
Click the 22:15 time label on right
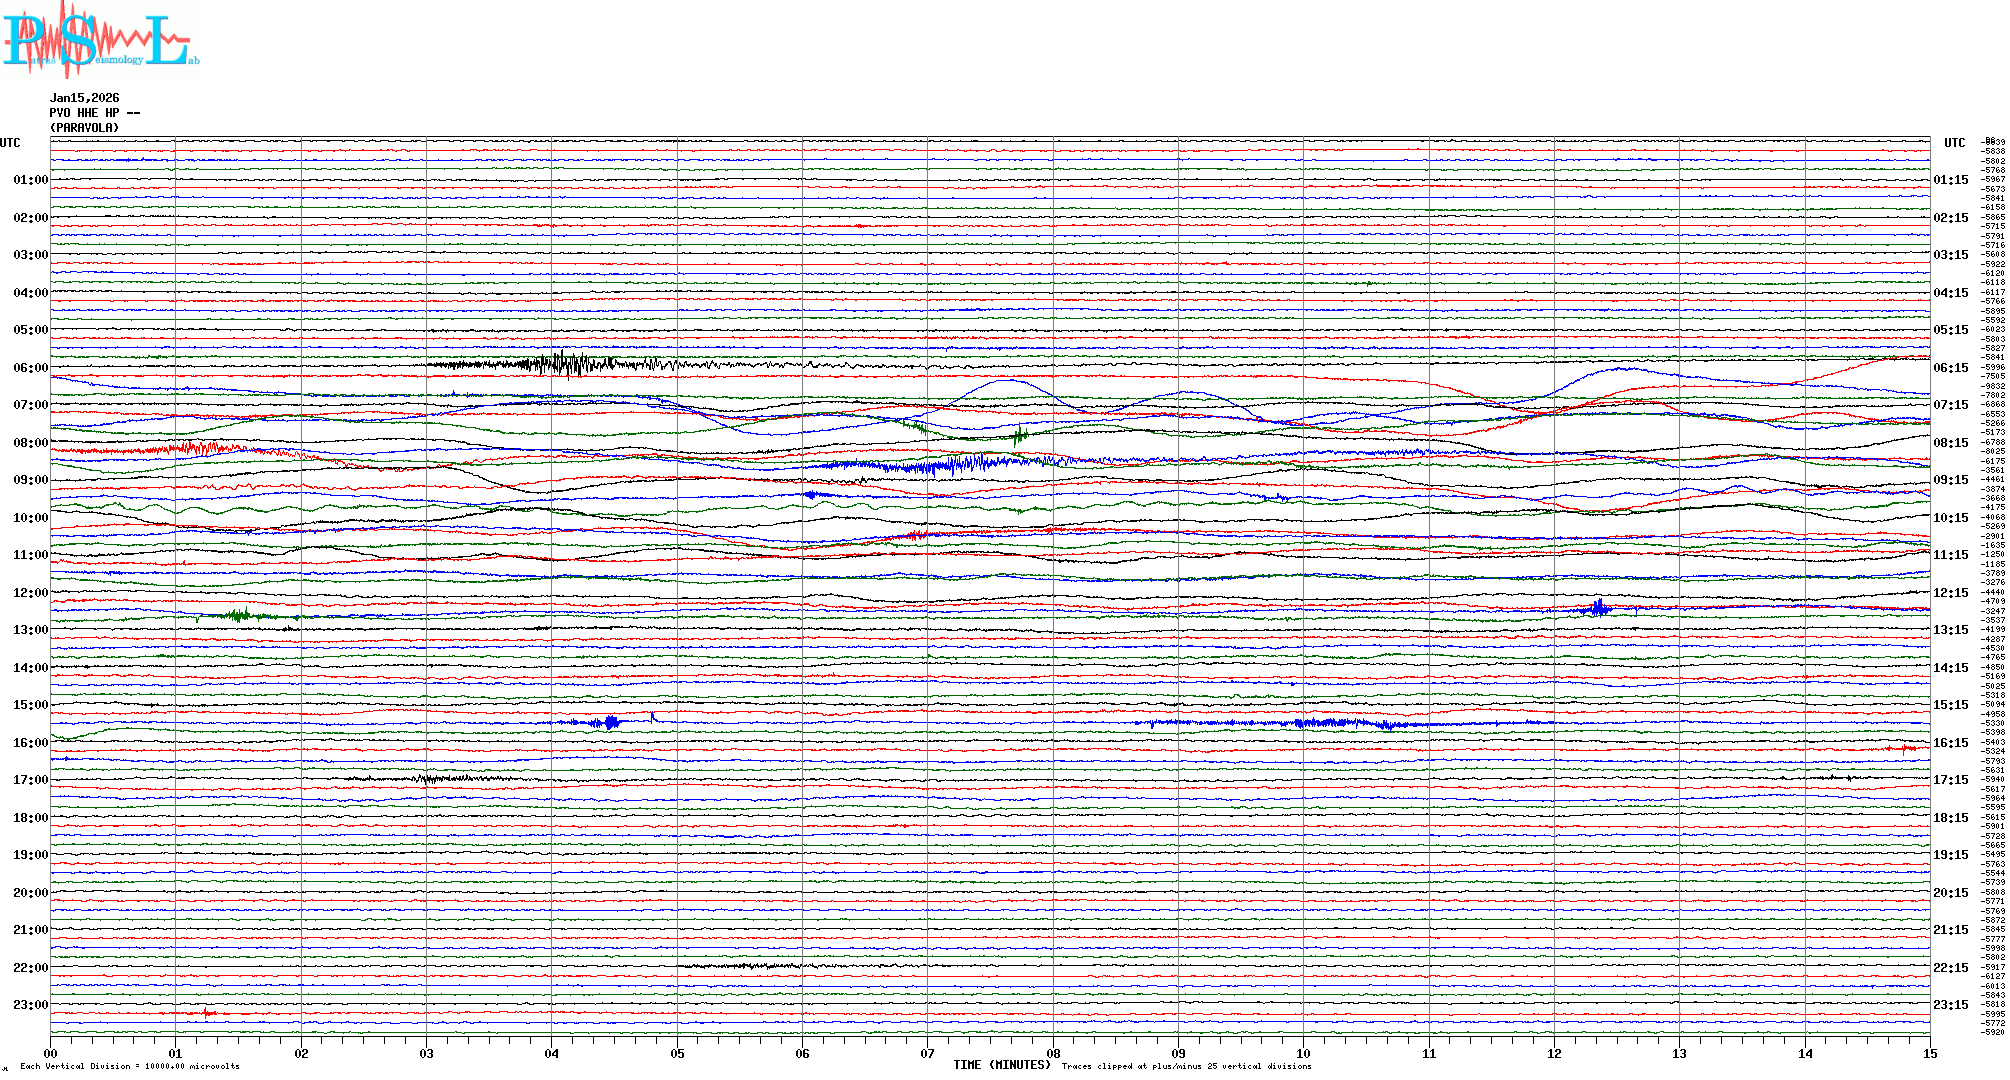coord(1950,968)
